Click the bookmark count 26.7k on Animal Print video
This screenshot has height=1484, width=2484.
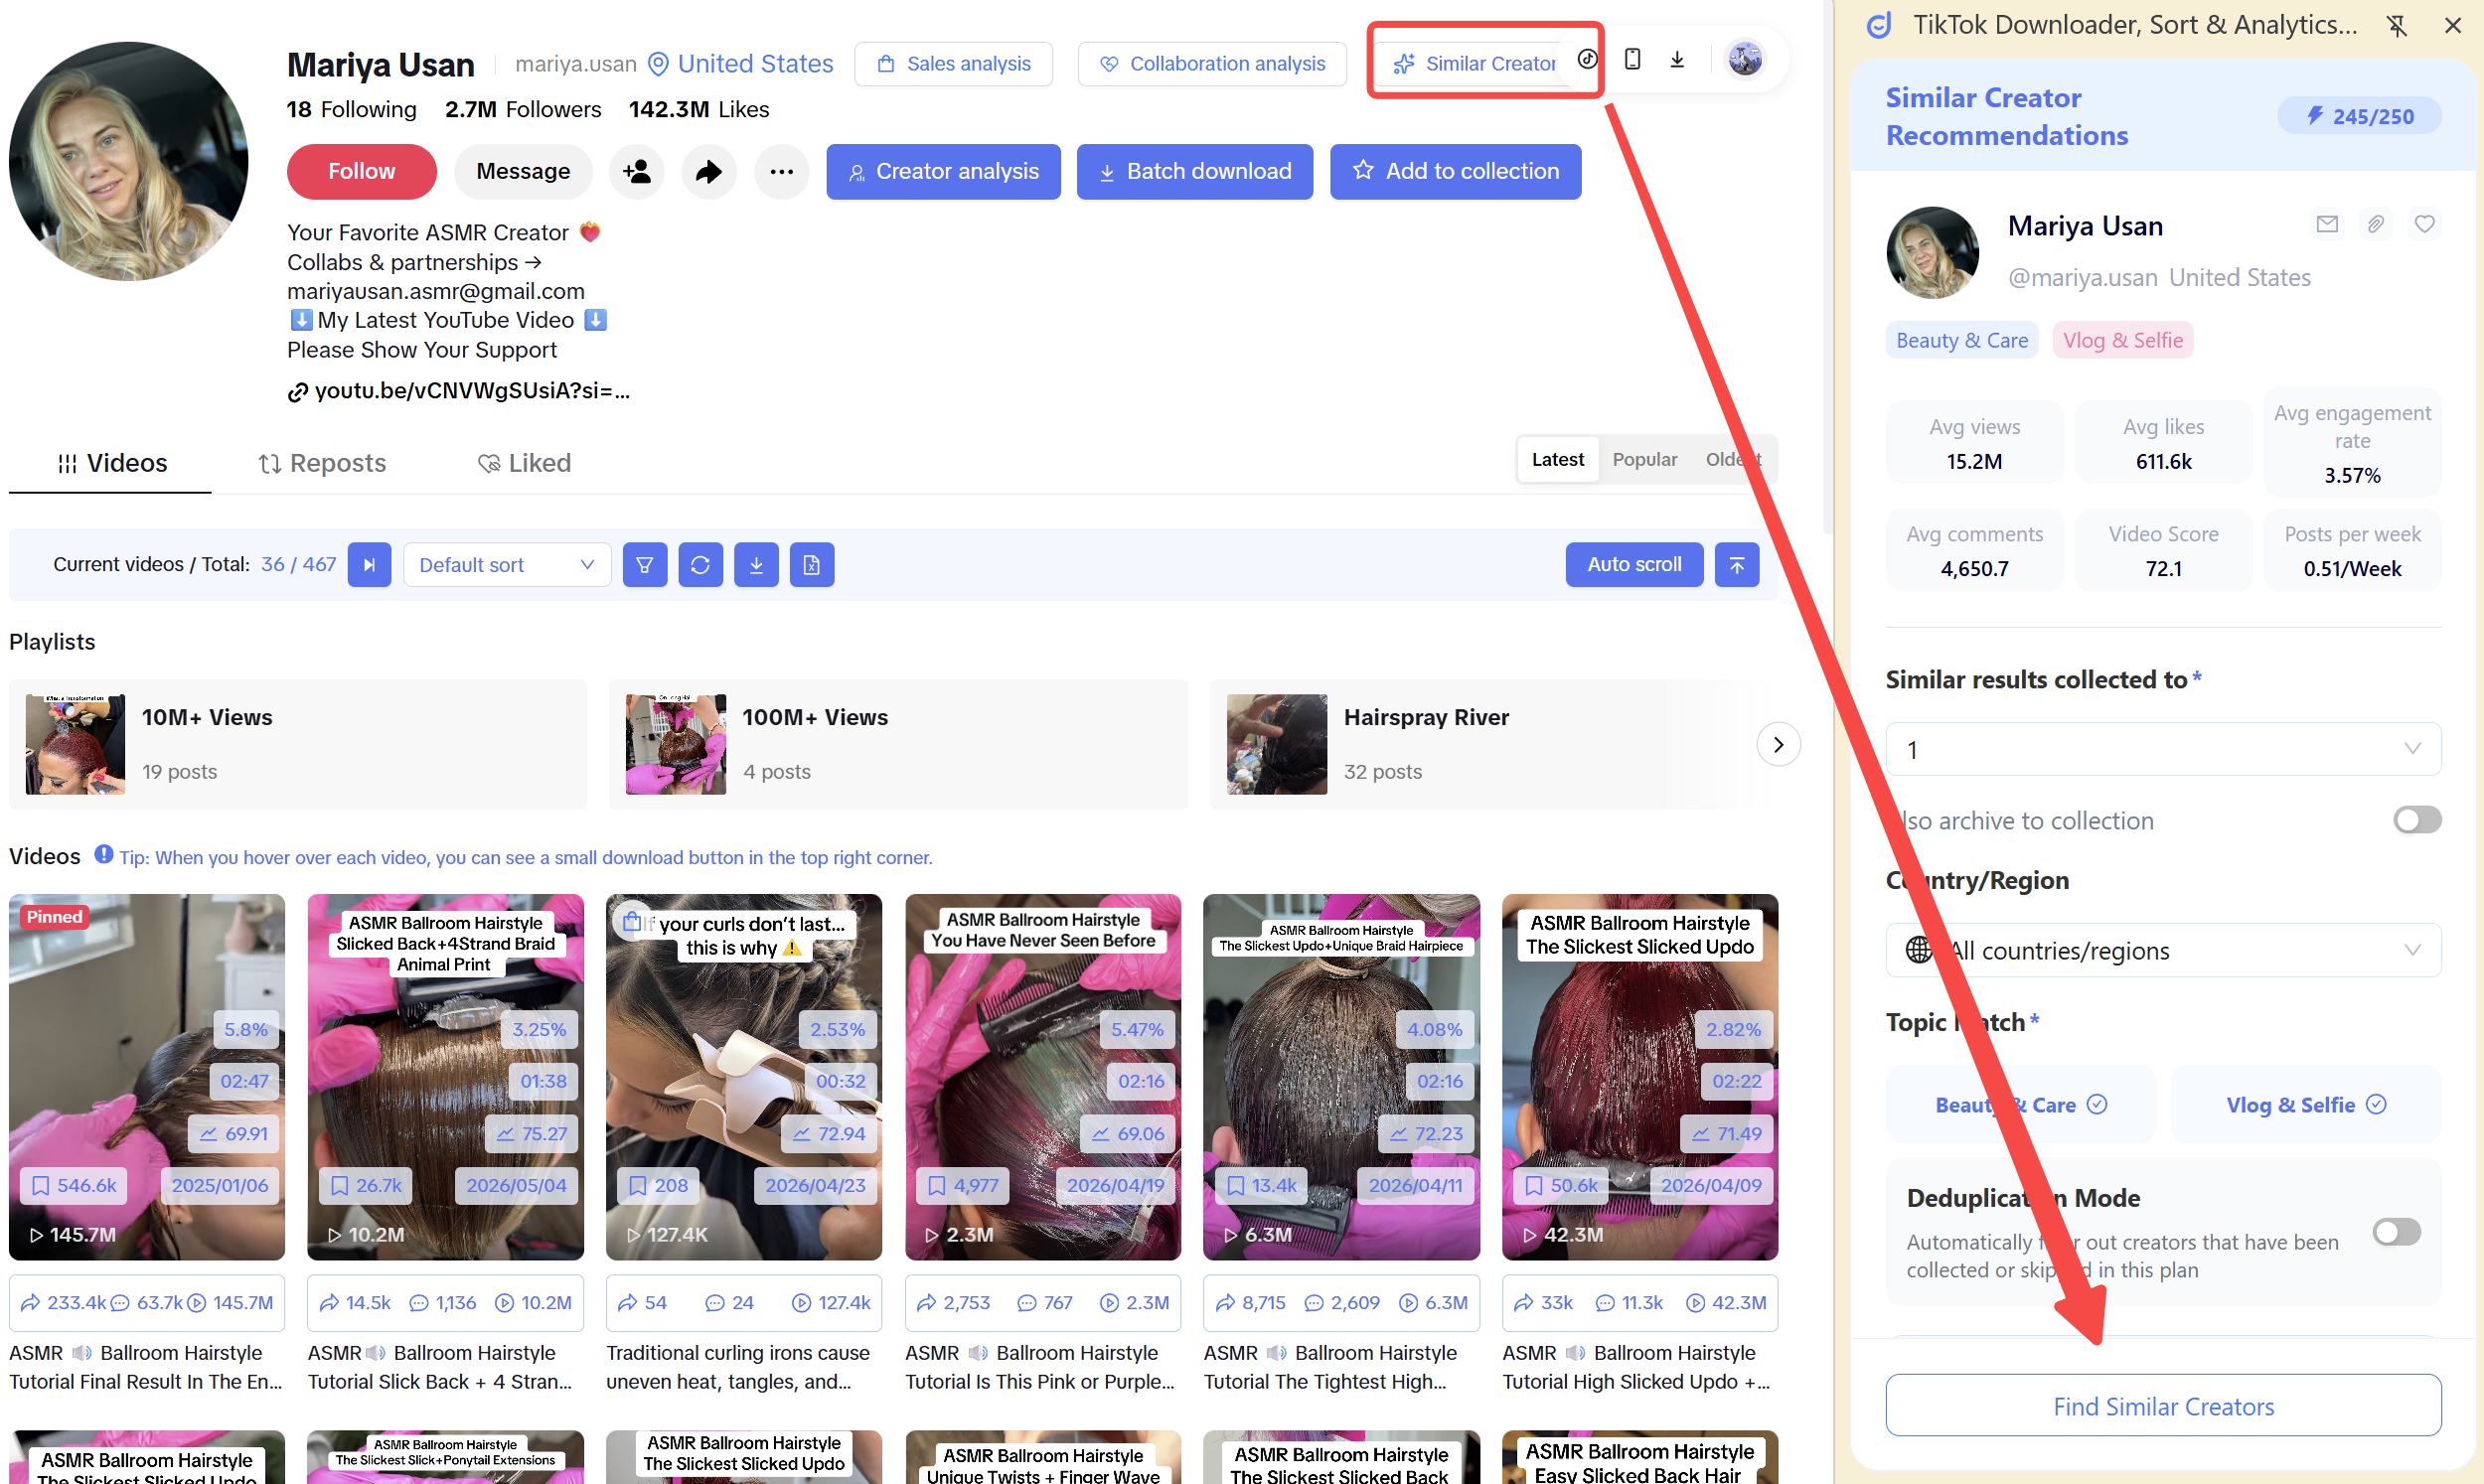pyautogui.click(x=366, y=1186)
